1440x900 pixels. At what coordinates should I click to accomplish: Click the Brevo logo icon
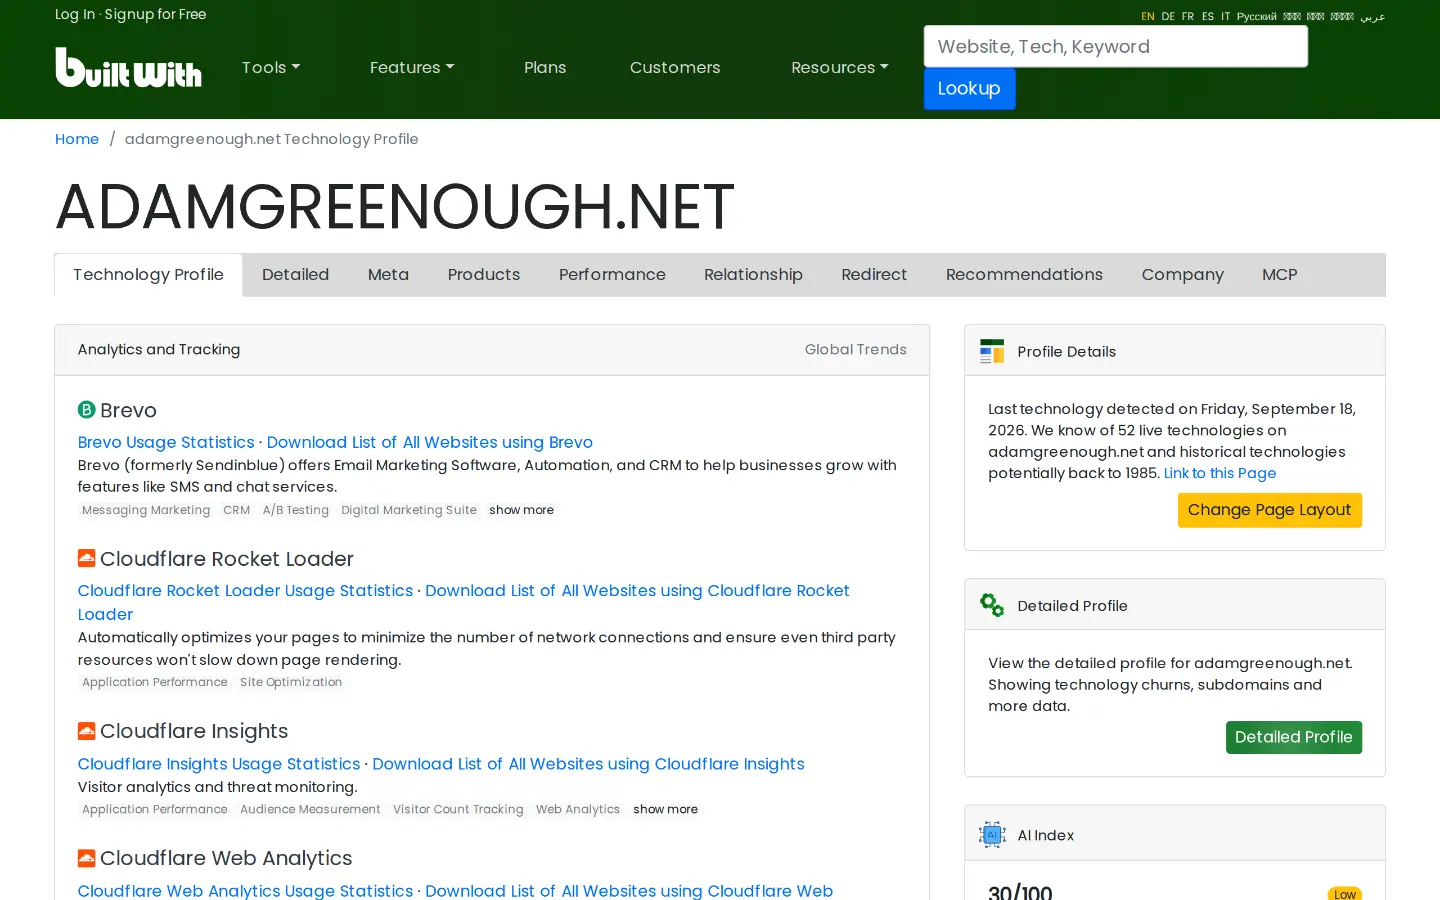(x=87, y=409)
